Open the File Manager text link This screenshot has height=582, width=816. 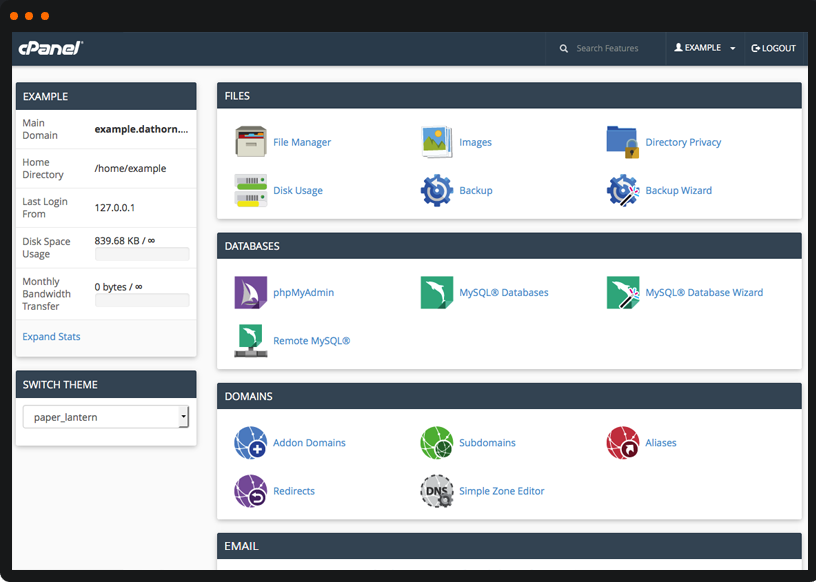coord(302,142)
